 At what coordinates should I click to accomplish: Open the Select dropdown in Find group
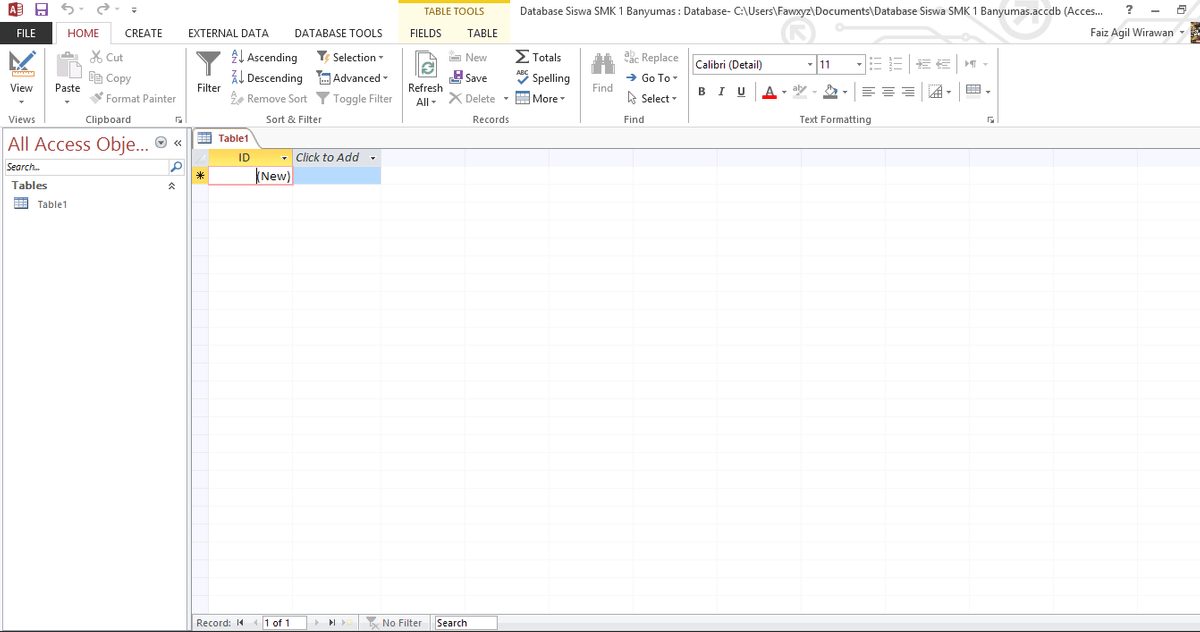(651, 98)
